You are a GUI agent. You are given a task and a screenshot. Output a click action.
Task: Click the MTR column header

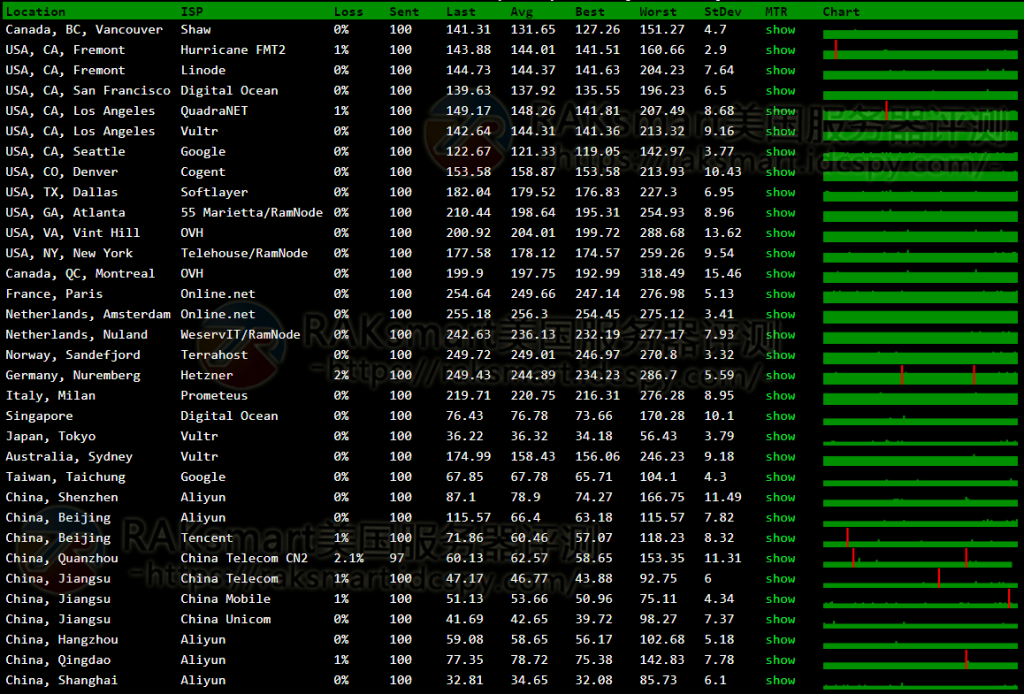tap(776, 12)
